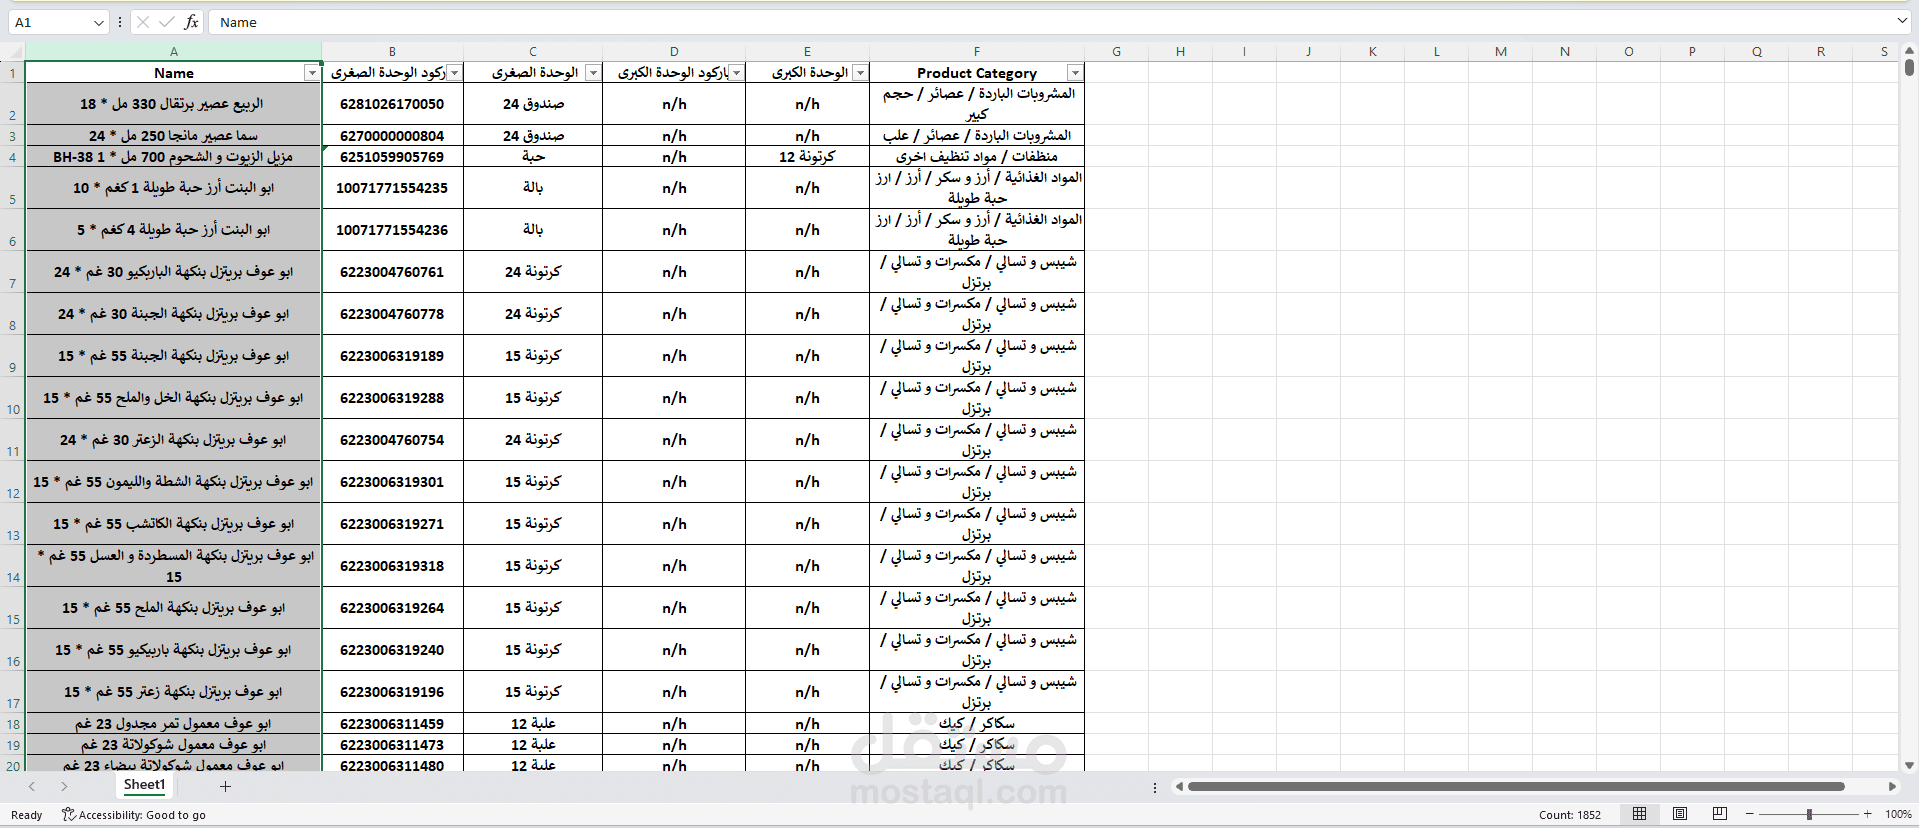The image size is (1919, 828).
Task: Select column F by its header
Action: 977,51
